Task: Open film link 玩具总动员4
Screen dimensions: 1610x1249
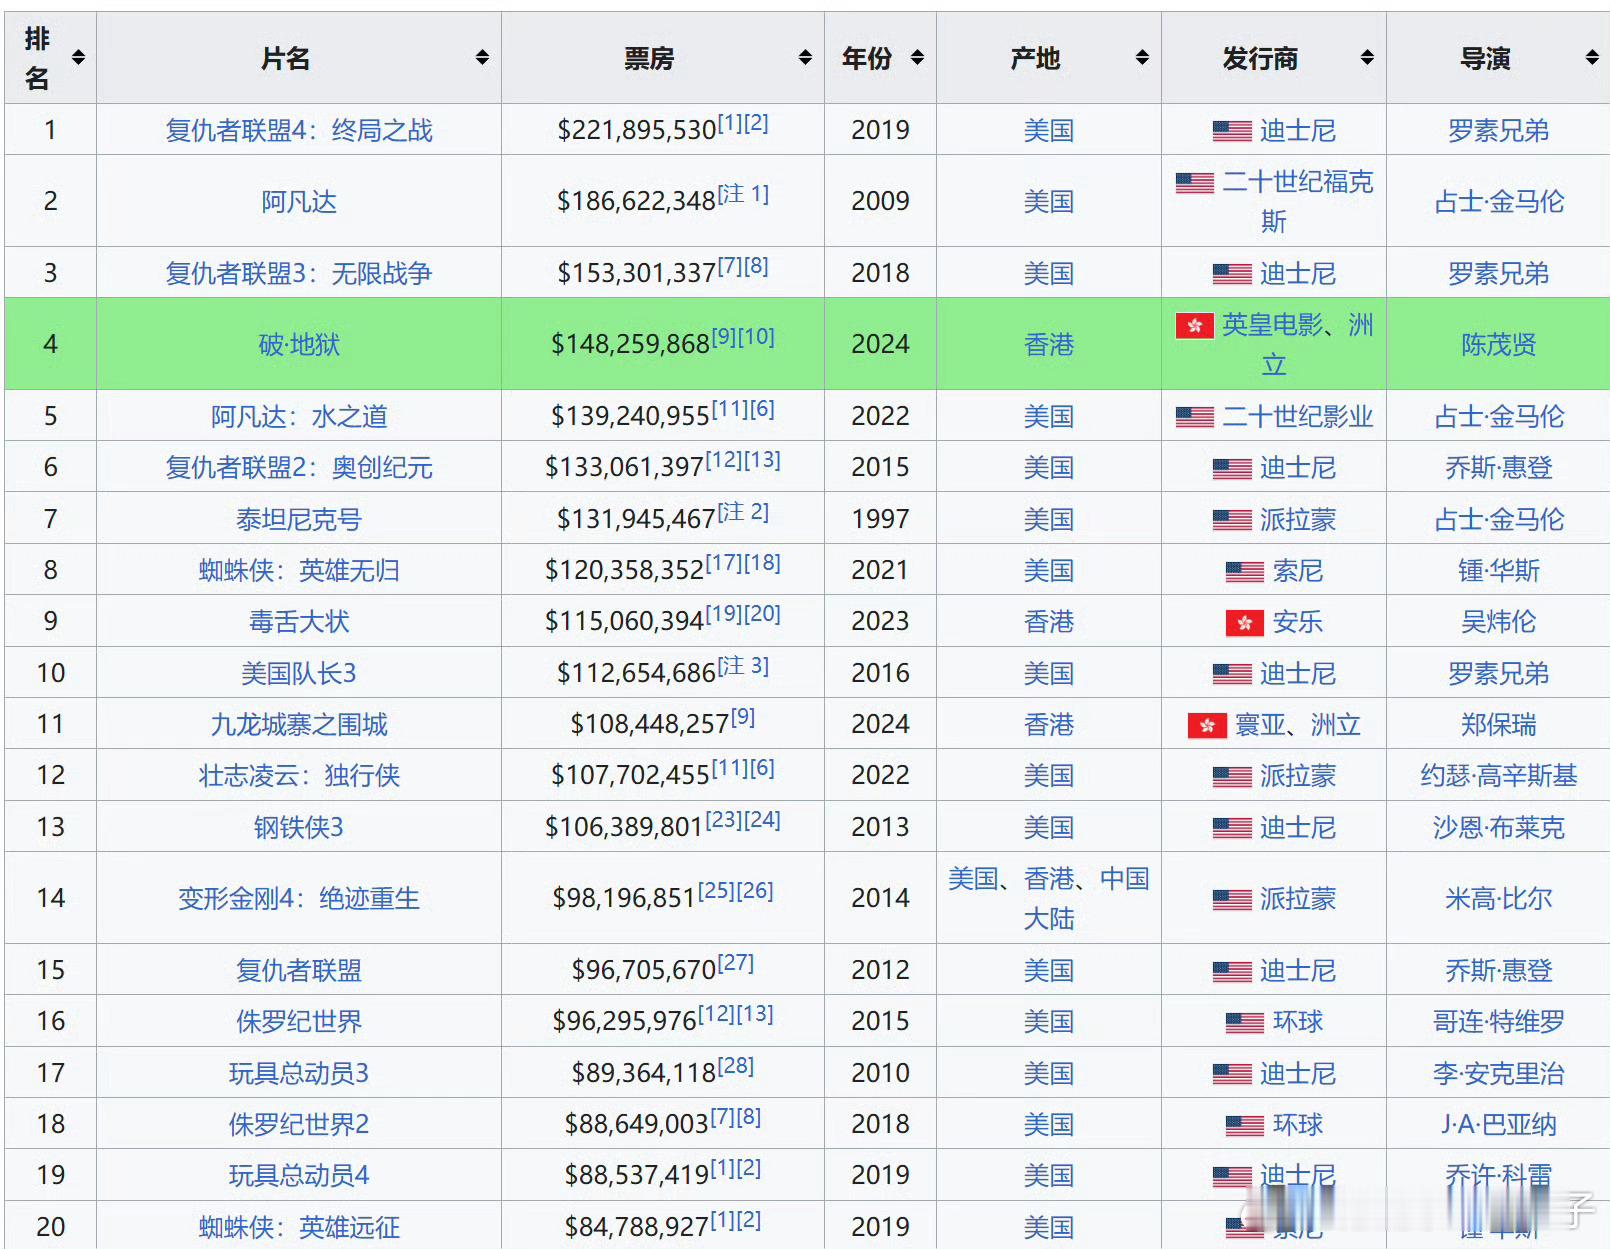Action: [299, 1175]
